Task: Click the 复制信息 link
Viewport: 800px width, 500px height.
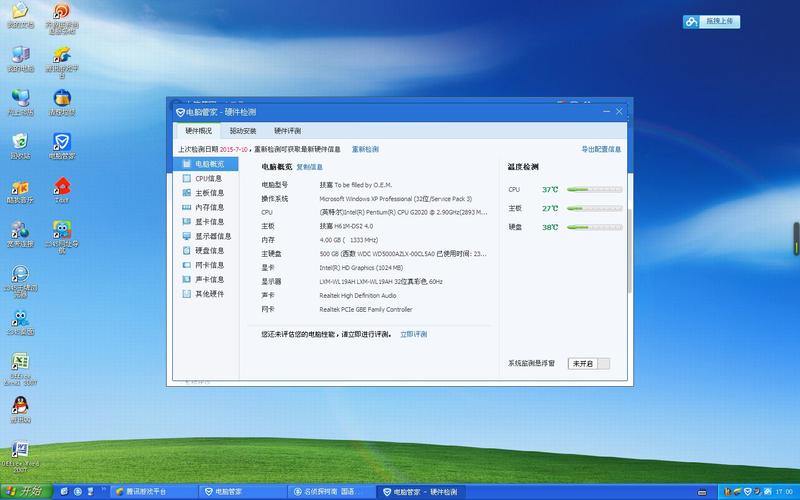Action: point(309,167)
